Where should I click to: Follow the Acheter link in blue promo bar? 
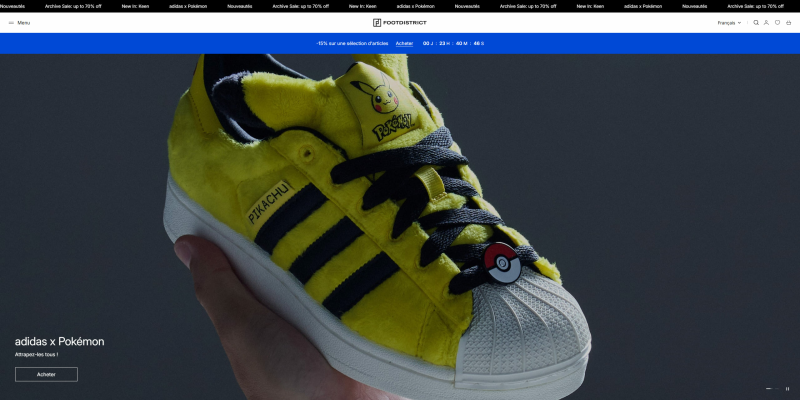(405, 43)
